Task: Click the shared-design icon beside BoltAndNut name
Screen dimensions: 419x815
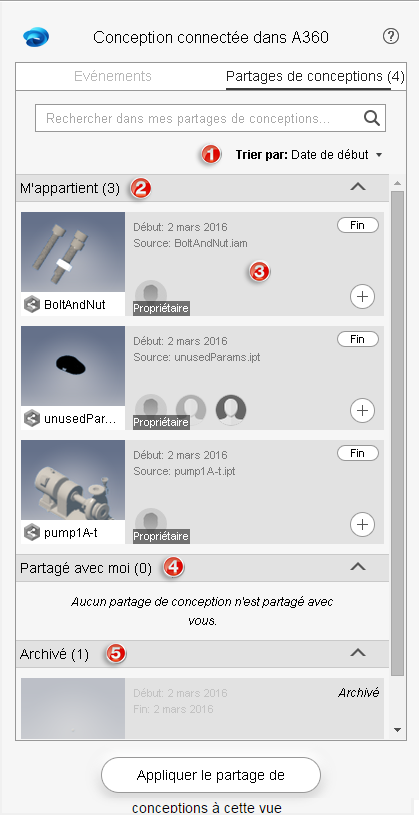Action: click(32, 305)
